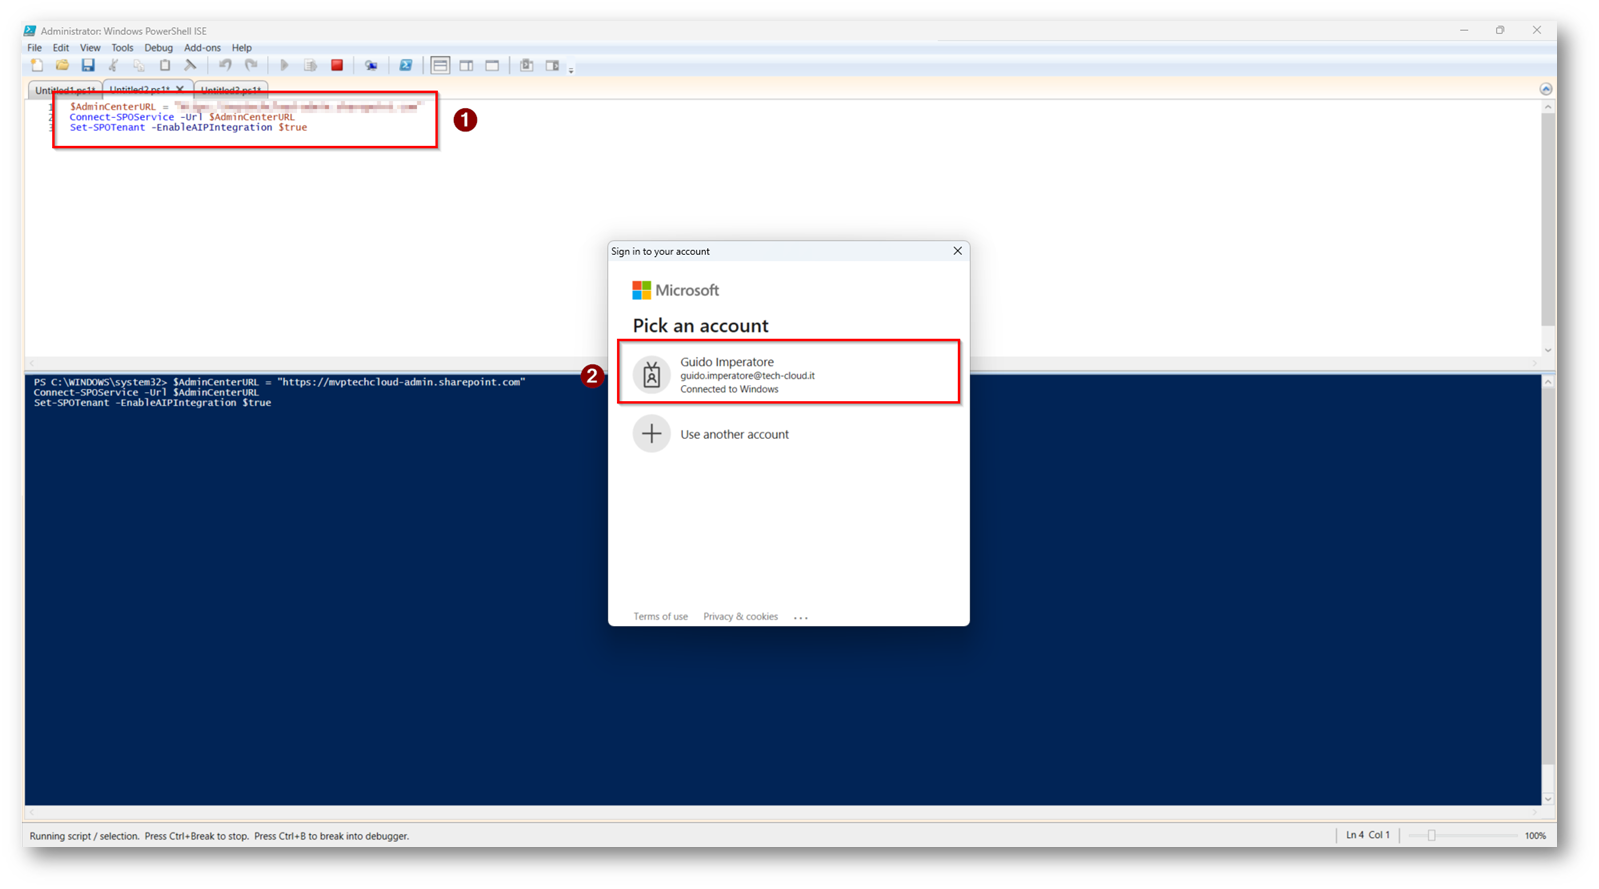Click the guido.imperatore@tech-cloud.it email text
The width and height of the screenshot is (1599, 889).
pyautogui.click(x=747, y=376)
